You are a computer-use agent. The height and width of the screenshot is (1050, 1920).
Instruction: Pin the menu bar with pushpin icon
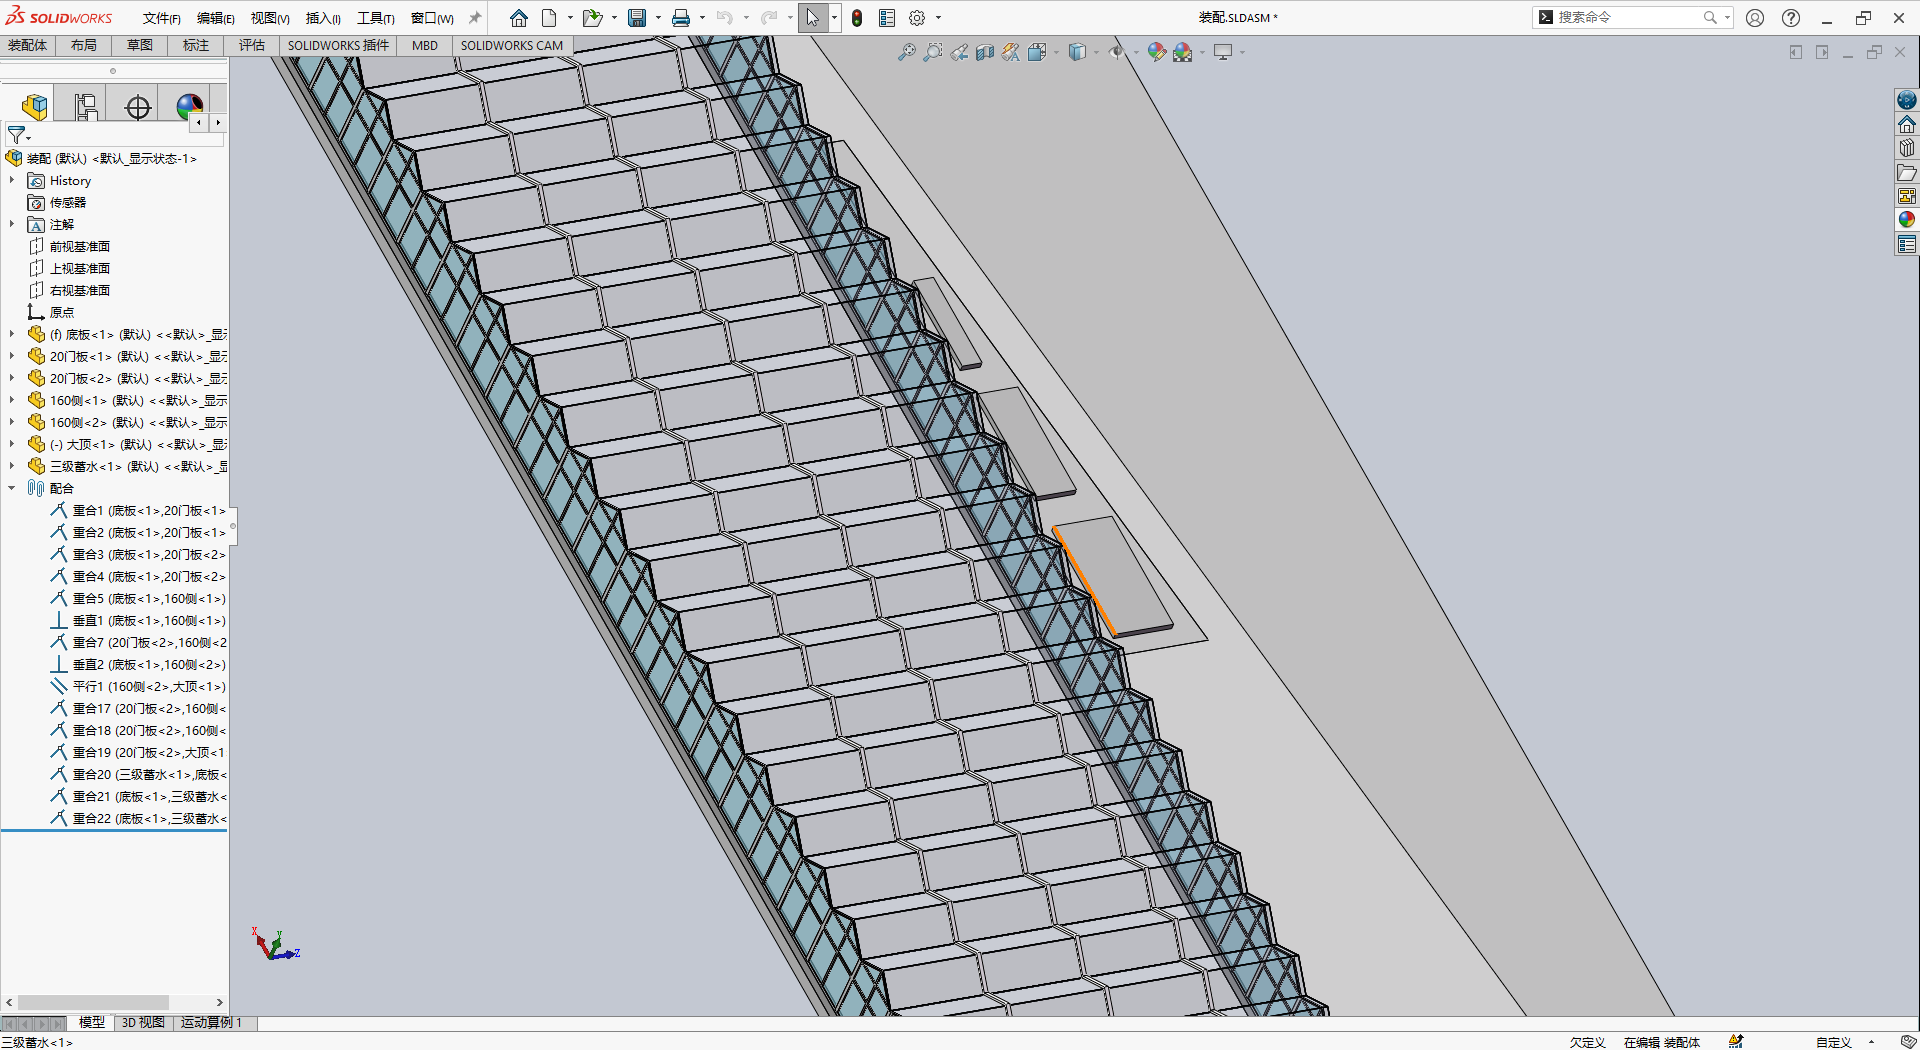pyautogui.click(x=475, y=18)
